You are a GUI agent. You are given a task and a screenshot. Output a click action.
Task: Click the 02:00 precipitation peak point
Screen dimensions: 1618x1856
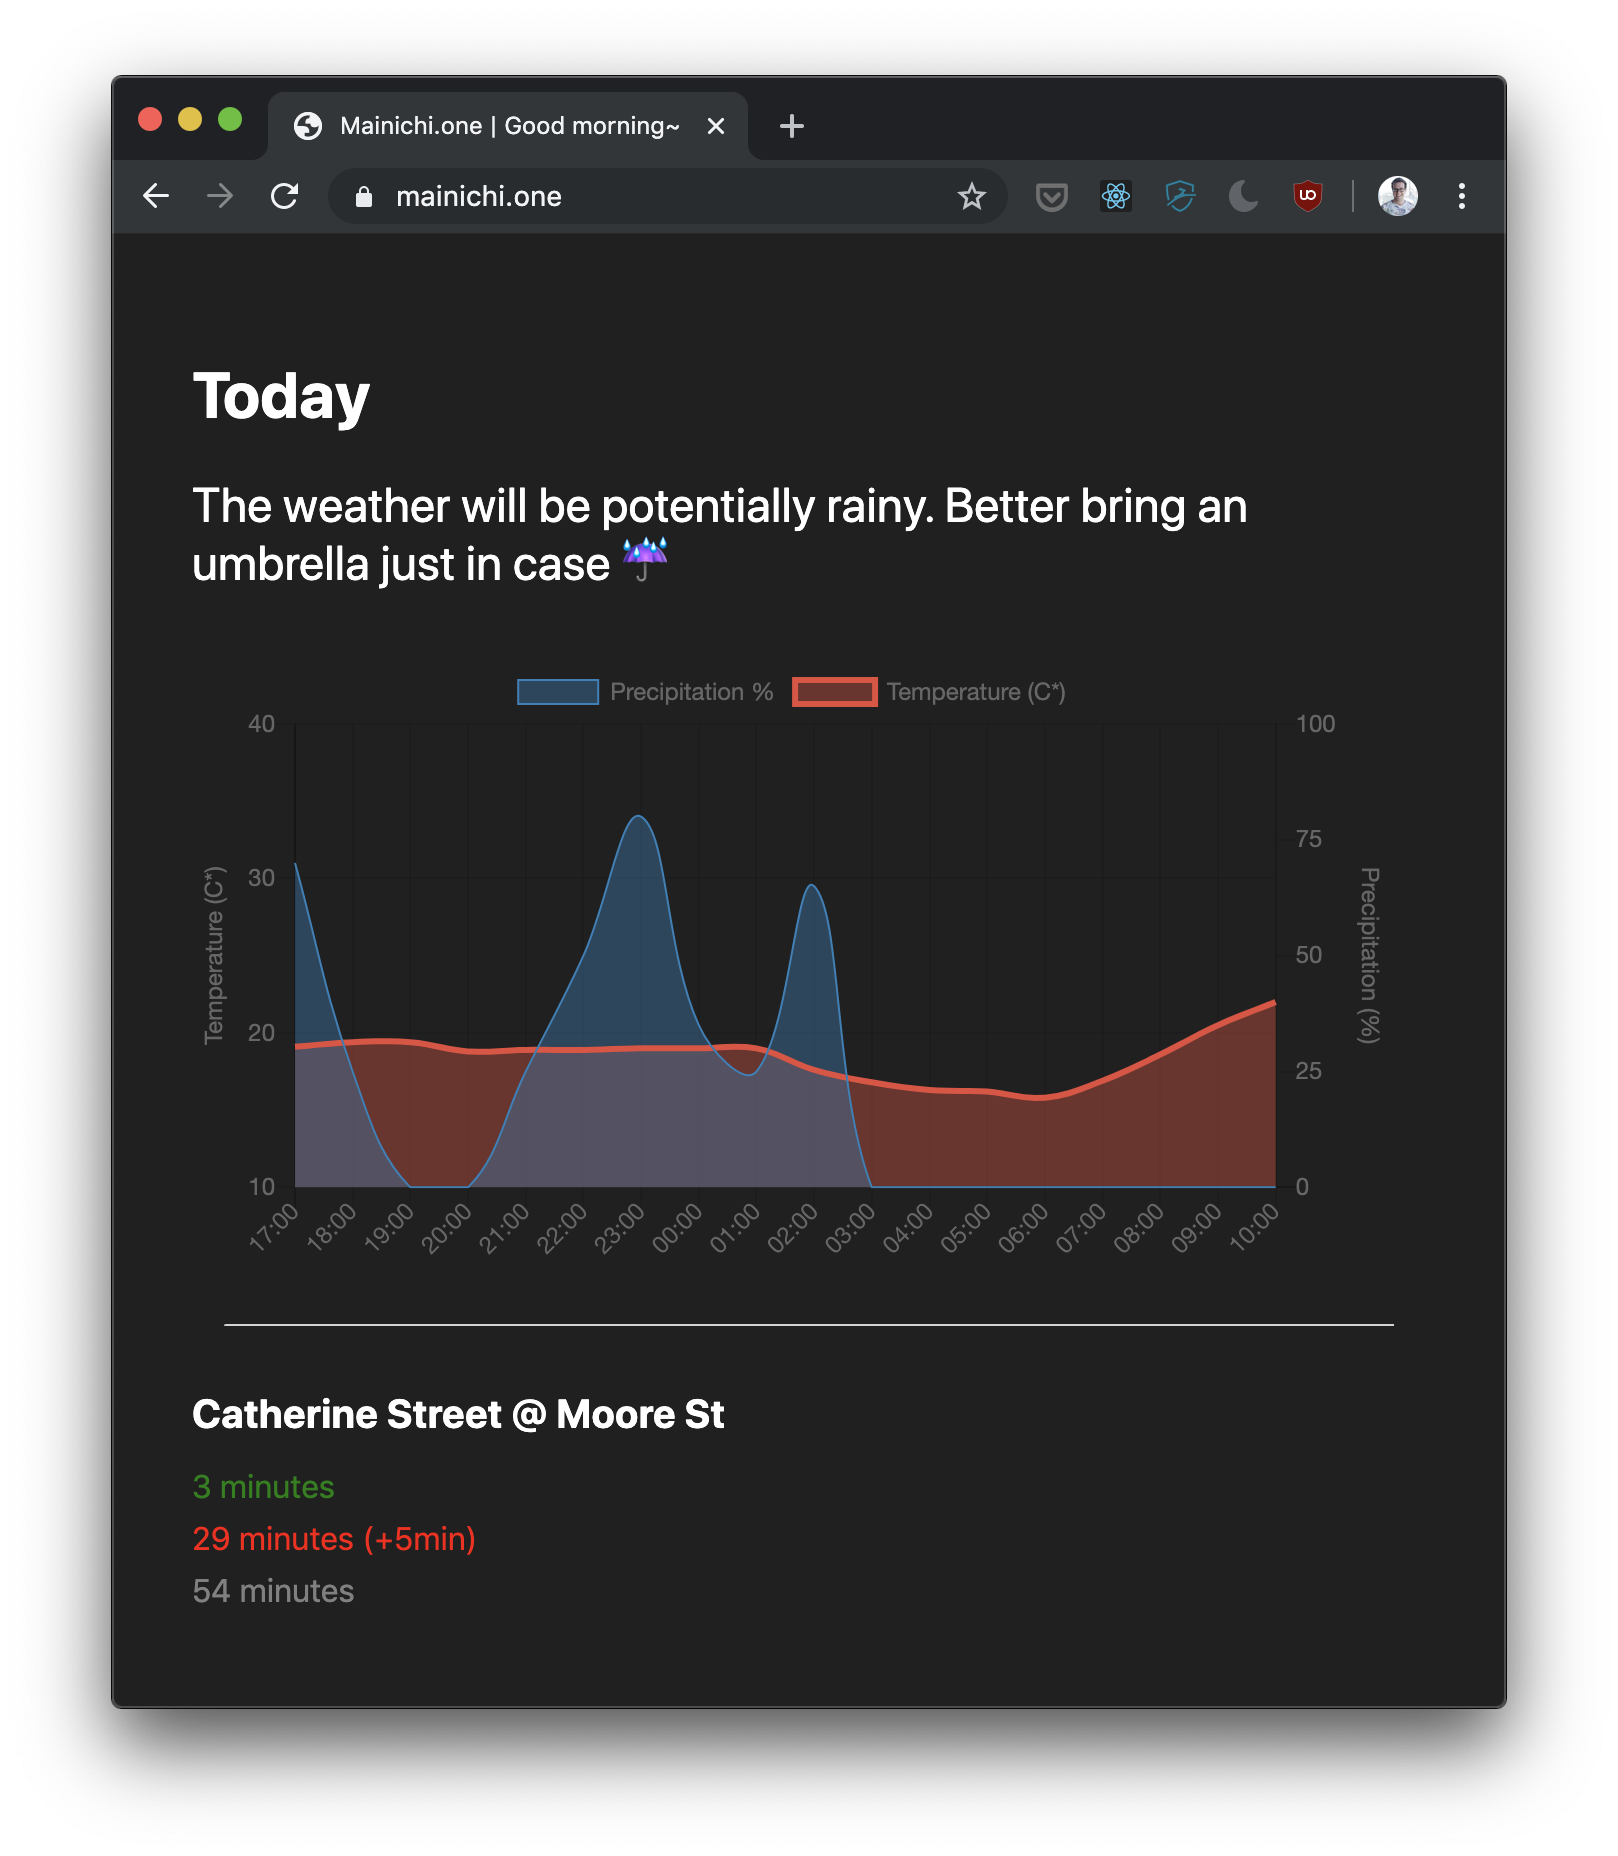pos(813,885)
